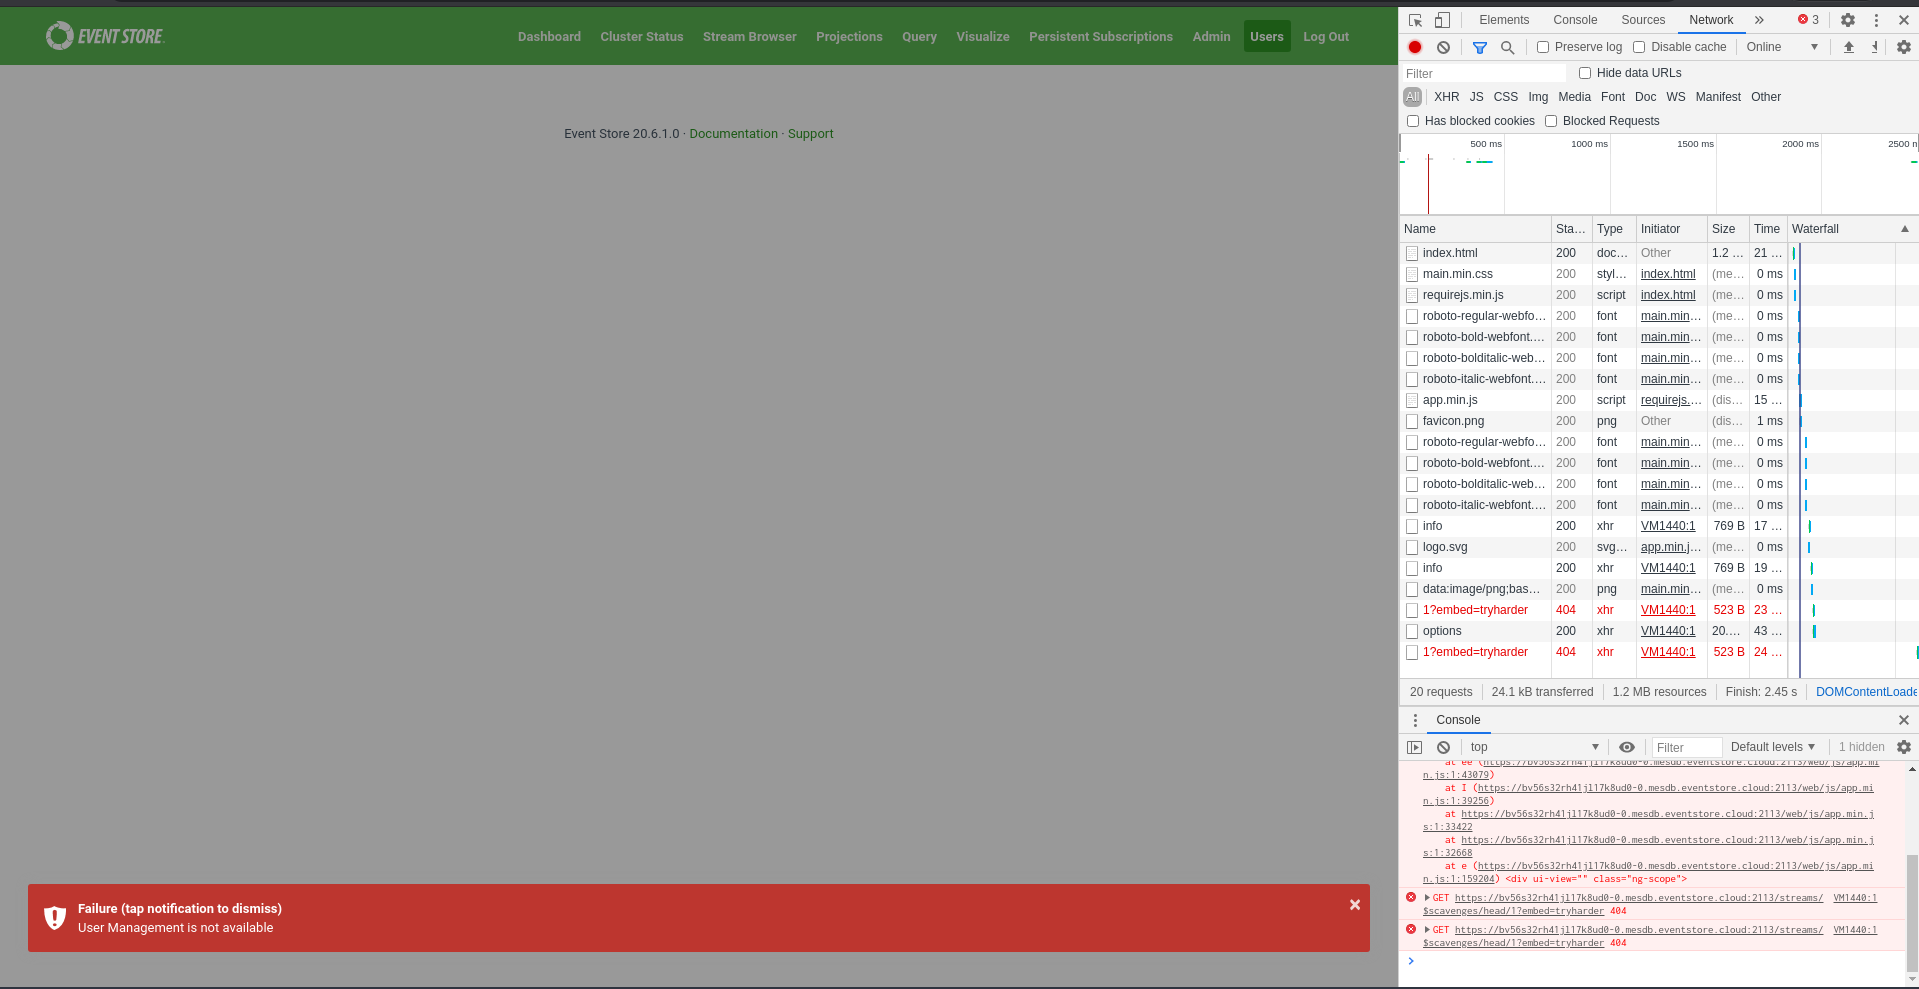Enable the Preserve log checkbox
Screen dimensions: 1919x989
(1543, 47)
